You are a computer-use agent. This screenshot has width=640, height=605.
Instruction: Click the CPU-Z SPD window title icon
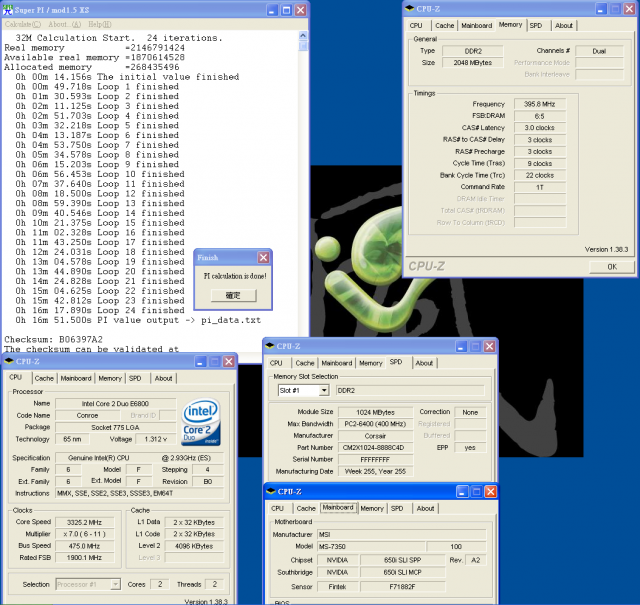coord(269,346)
